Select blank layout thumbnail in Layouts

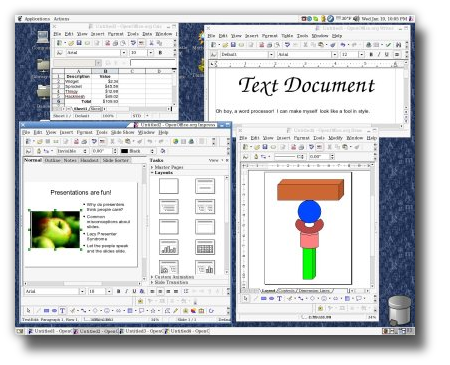[x=169, y=186]
